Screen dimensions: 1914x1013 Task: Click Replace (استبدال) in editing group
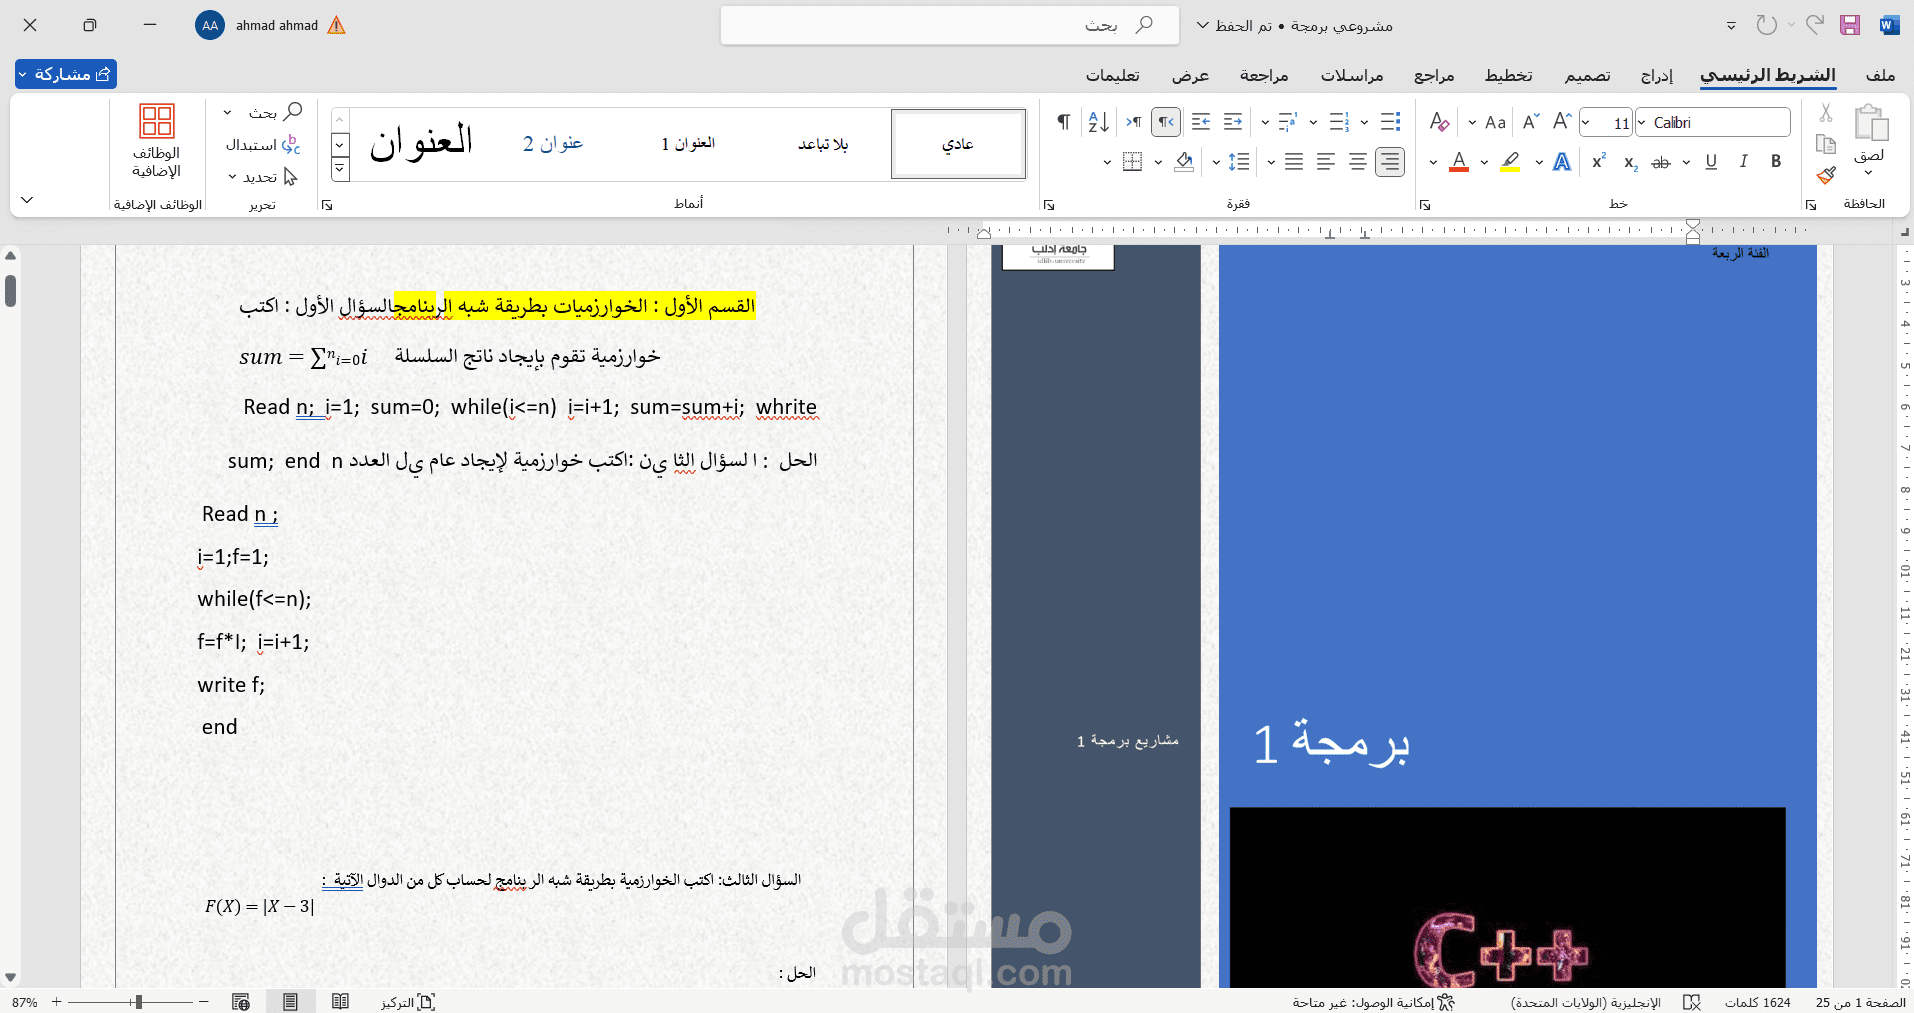point(263,145)
